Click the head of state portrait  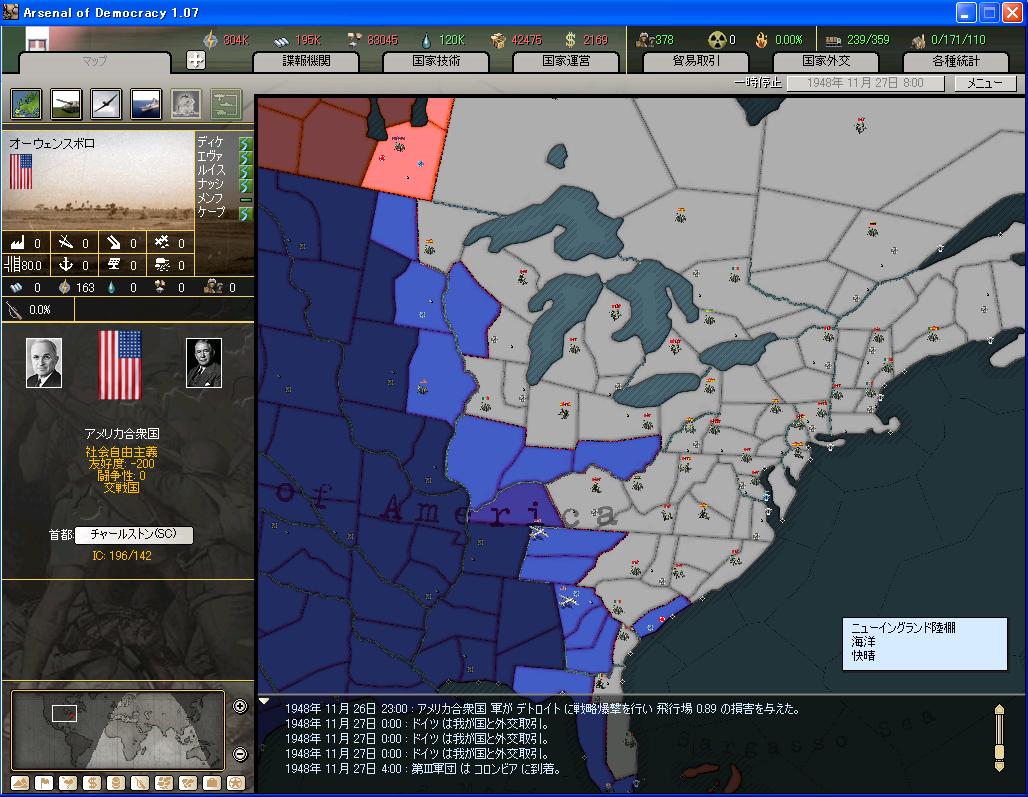44,363
